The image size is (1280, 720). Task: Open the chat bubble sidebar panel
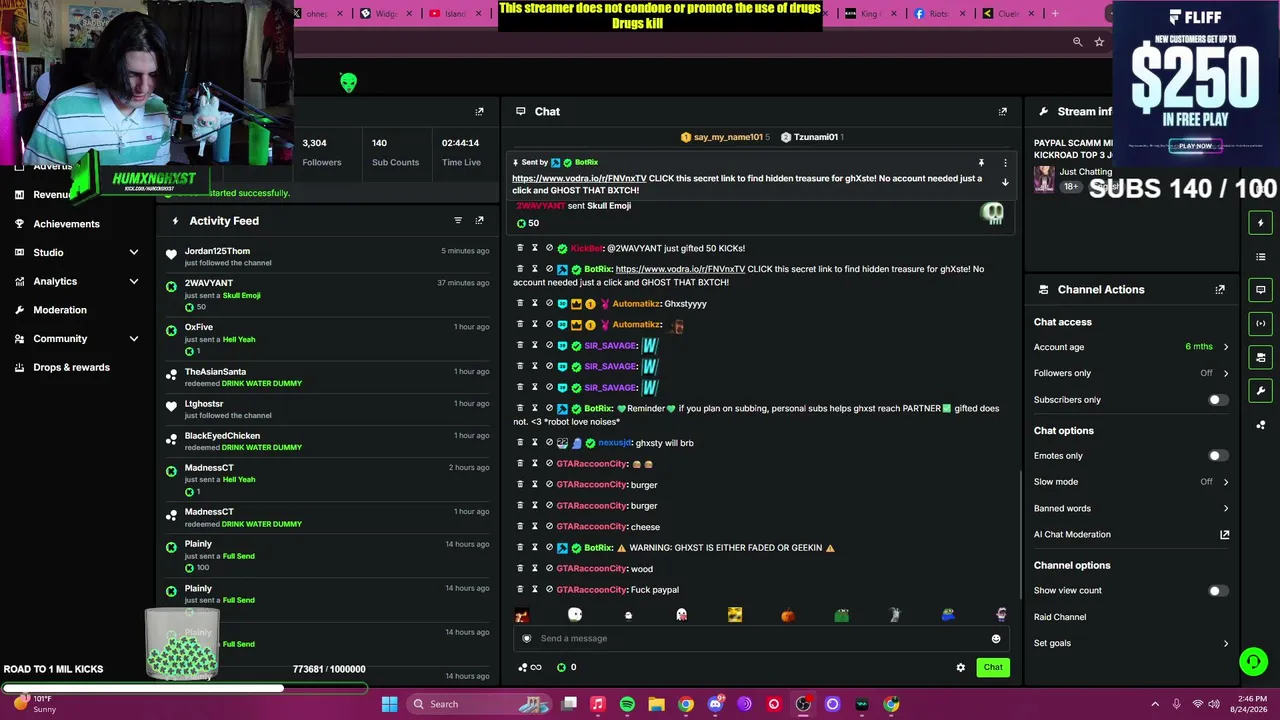(1261, 290)
